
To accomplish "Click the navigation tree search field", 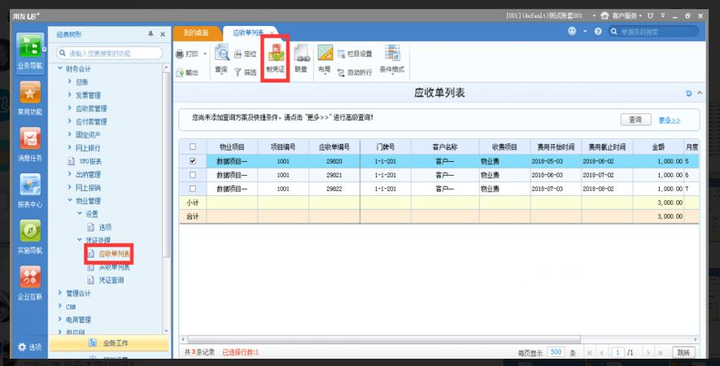I will click(x=109, y=53).
